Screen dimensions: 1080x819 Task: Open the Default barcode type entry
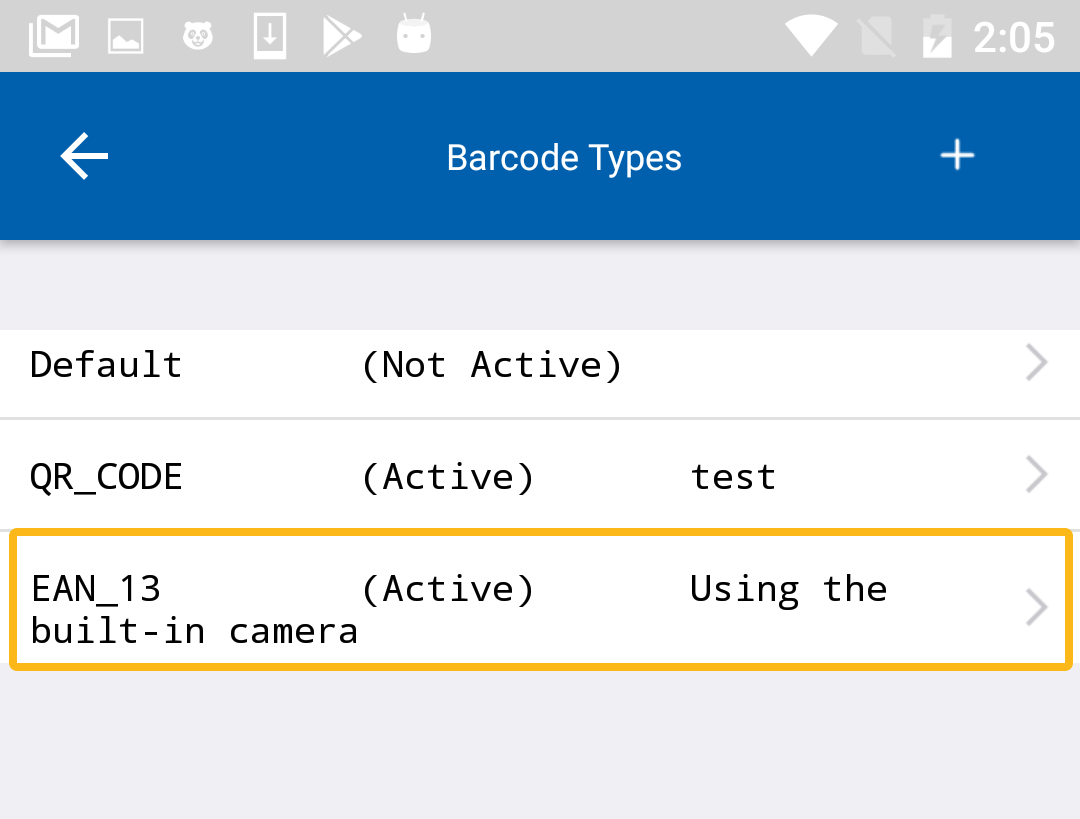pos(107,365)
